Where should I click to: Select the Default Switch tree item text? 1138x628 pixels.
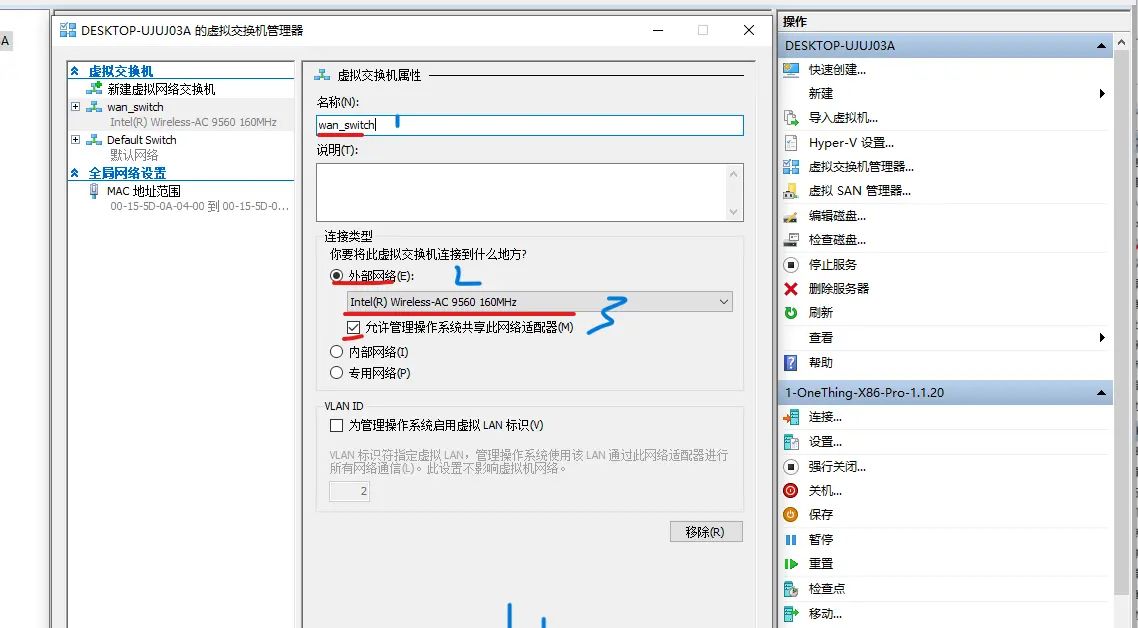pos(142,139)
